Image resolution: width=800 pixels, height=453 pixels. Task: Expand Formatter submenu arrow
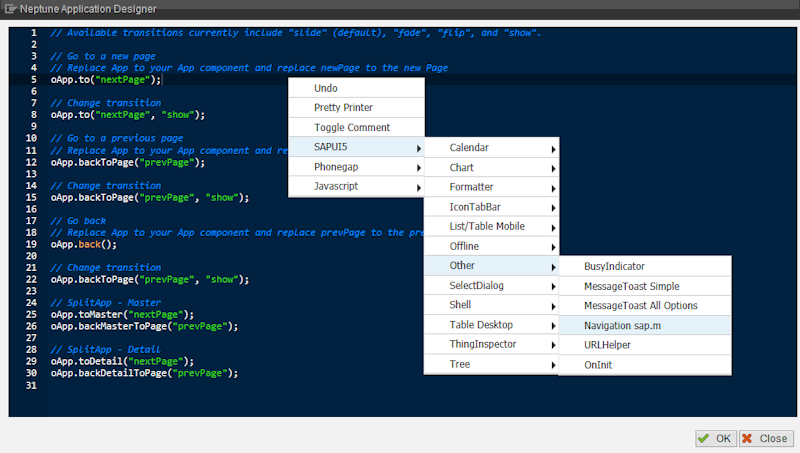(554, 188)
